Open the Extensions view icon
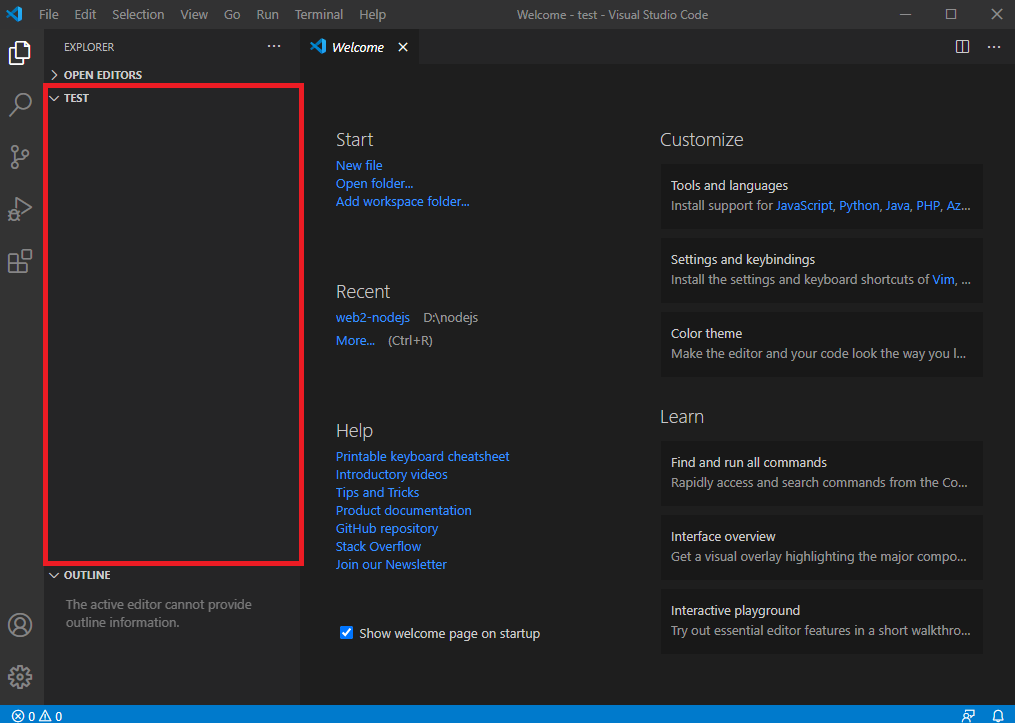This screenshot has height=723, width=1015. 19,261
